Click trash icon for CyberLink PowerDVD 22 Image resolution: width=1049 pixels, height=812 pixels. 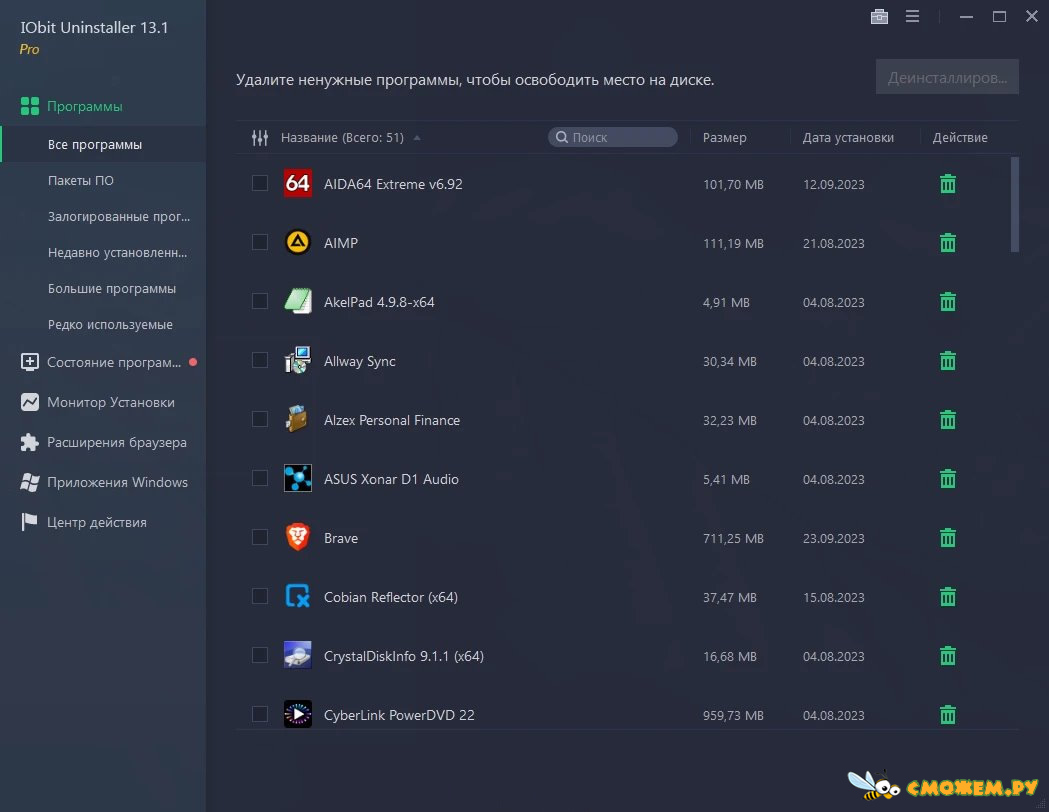947,715
